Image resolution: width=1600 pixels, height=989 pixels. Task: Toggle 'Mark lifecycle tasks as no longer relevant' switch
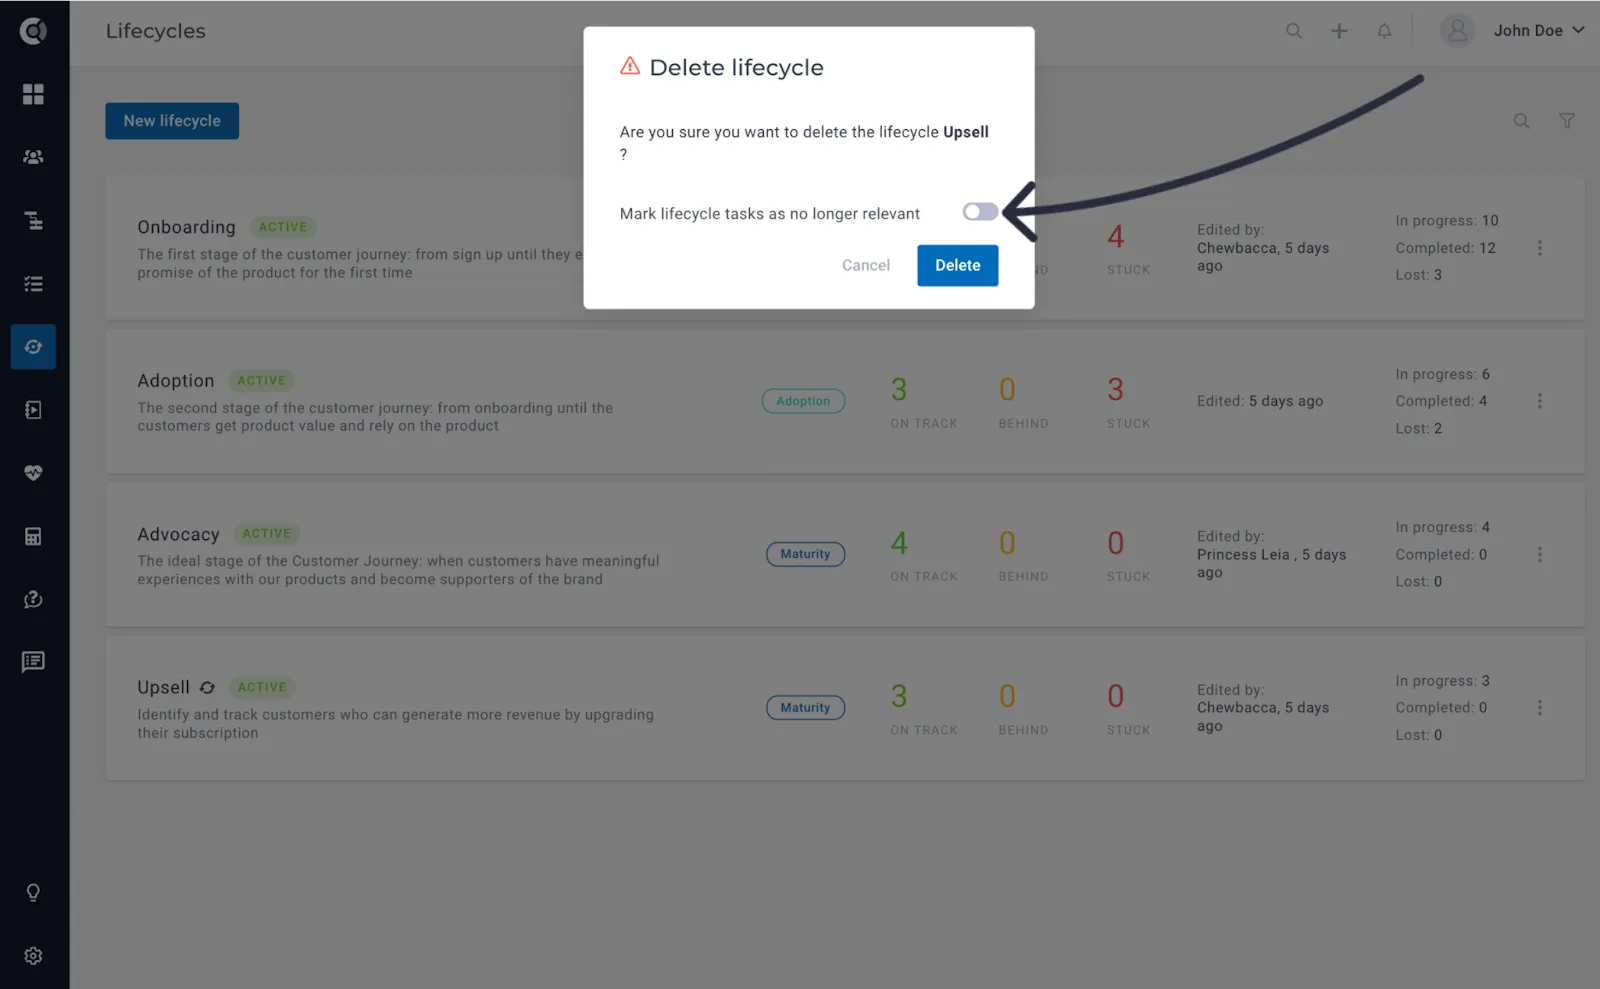pyautogui.click(x=980, y=212)
